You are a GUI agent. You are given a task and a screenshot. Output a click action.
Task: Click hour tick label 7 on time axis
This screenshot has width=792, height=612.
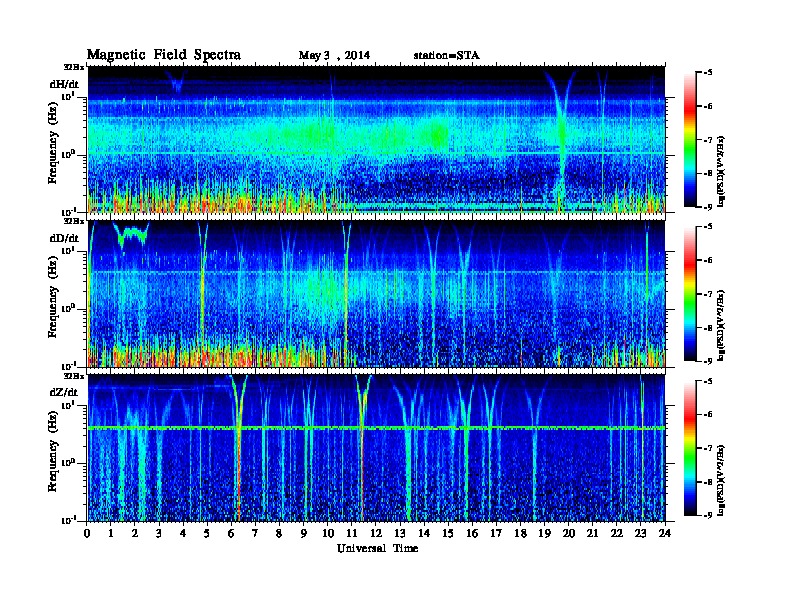[x=255, y=533]
